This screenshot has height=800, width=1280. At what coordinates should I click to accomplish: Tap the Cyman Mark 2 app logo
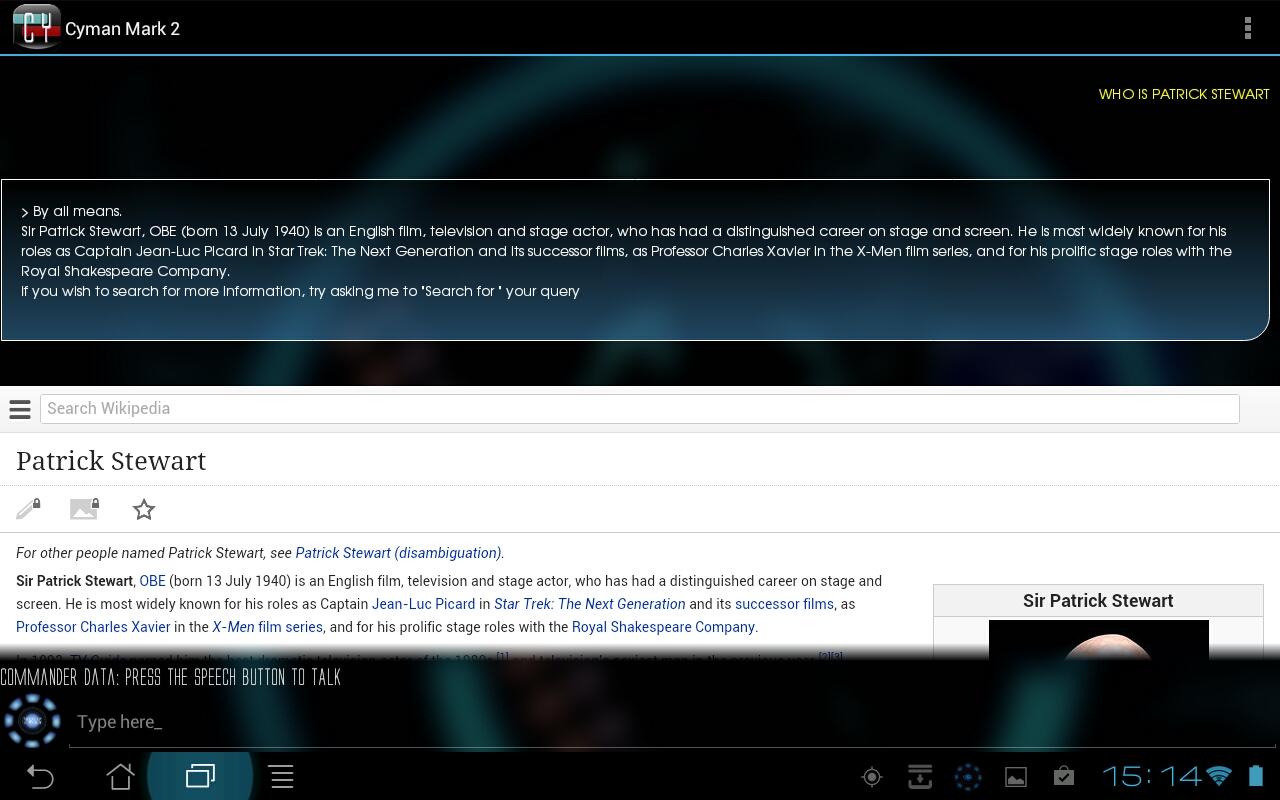coord(36,28)
